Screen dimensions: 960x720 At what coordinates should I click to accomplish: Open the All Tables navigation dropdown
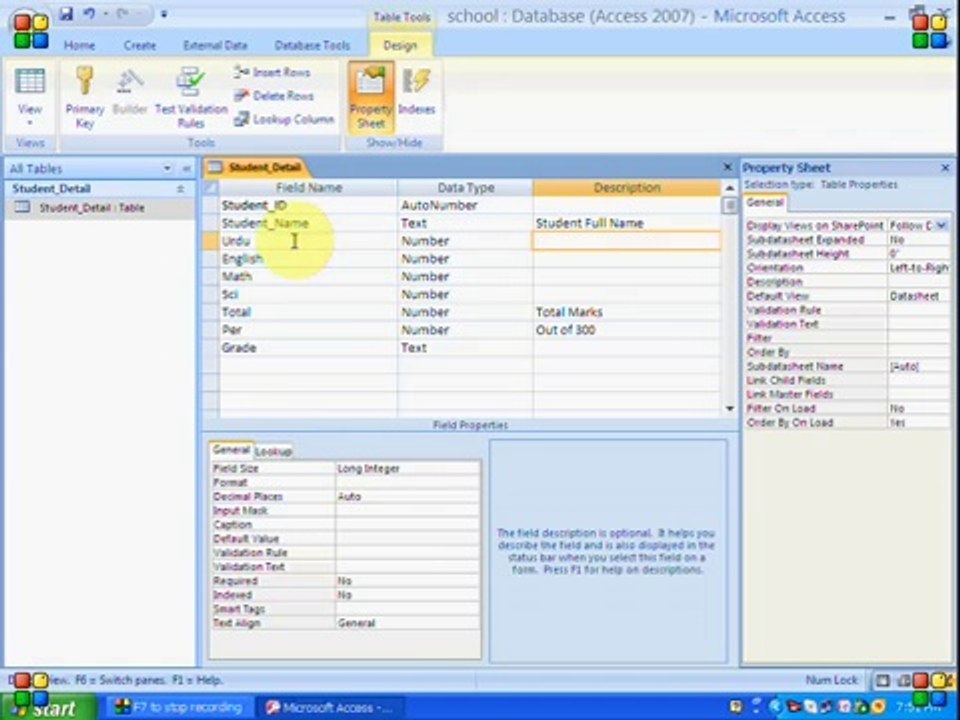(167, 168)
